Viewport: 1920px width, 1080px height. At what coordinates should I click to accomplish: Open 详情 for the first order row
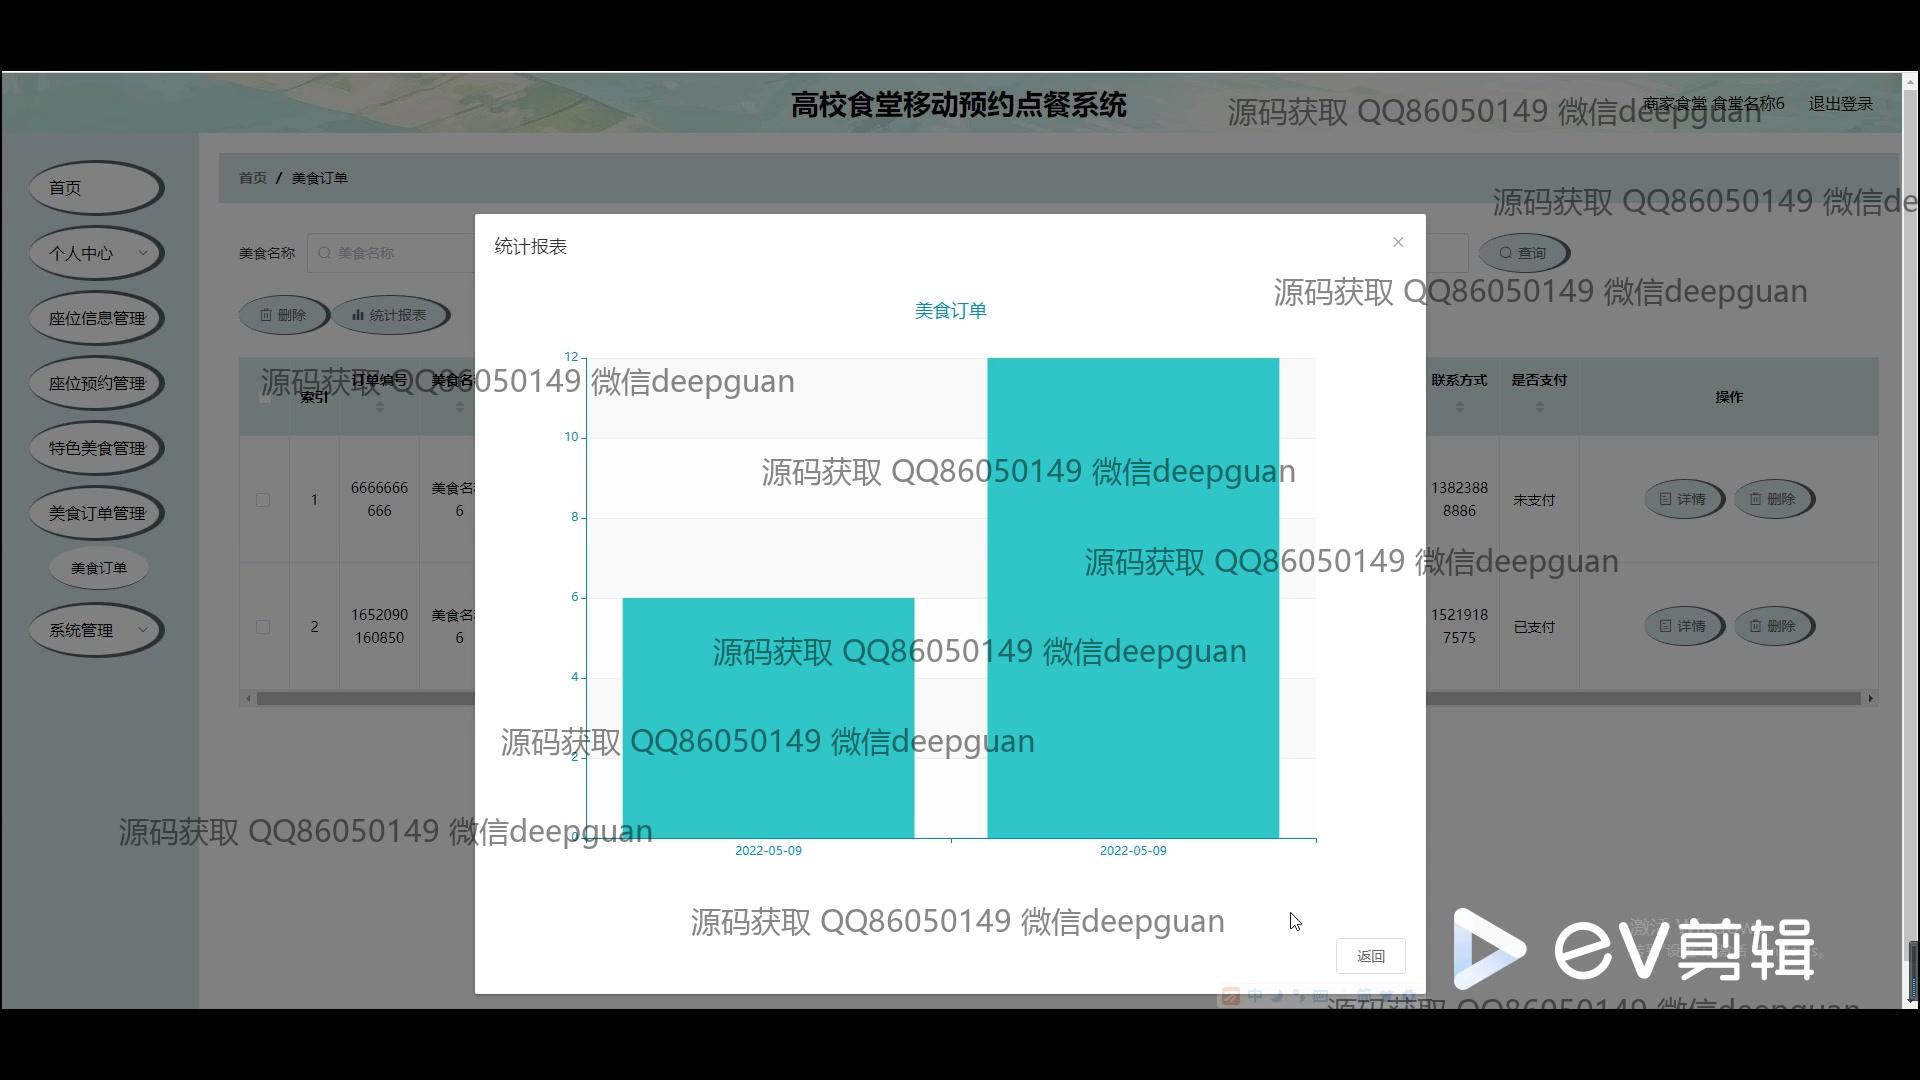(x=1683, y=499)
